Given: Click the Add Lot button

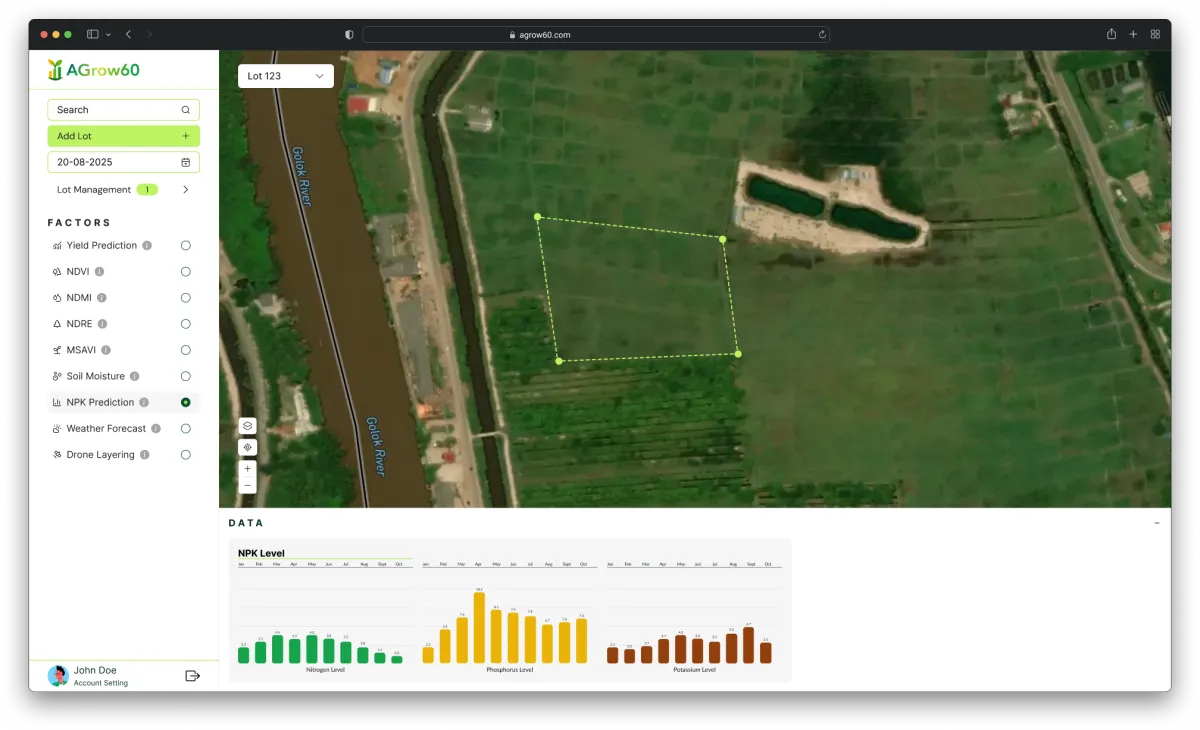Looking at the screenshot, I should [x=123, y=136].
